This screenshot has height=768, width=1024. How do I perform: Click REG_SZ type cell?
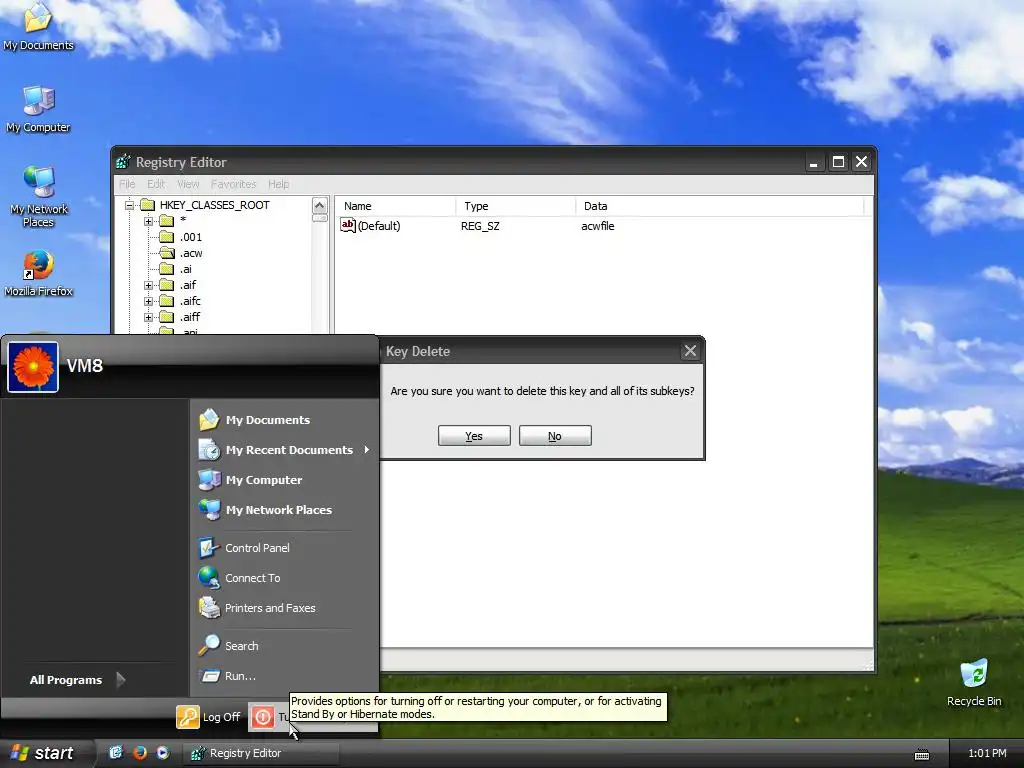tap(480, 226)
